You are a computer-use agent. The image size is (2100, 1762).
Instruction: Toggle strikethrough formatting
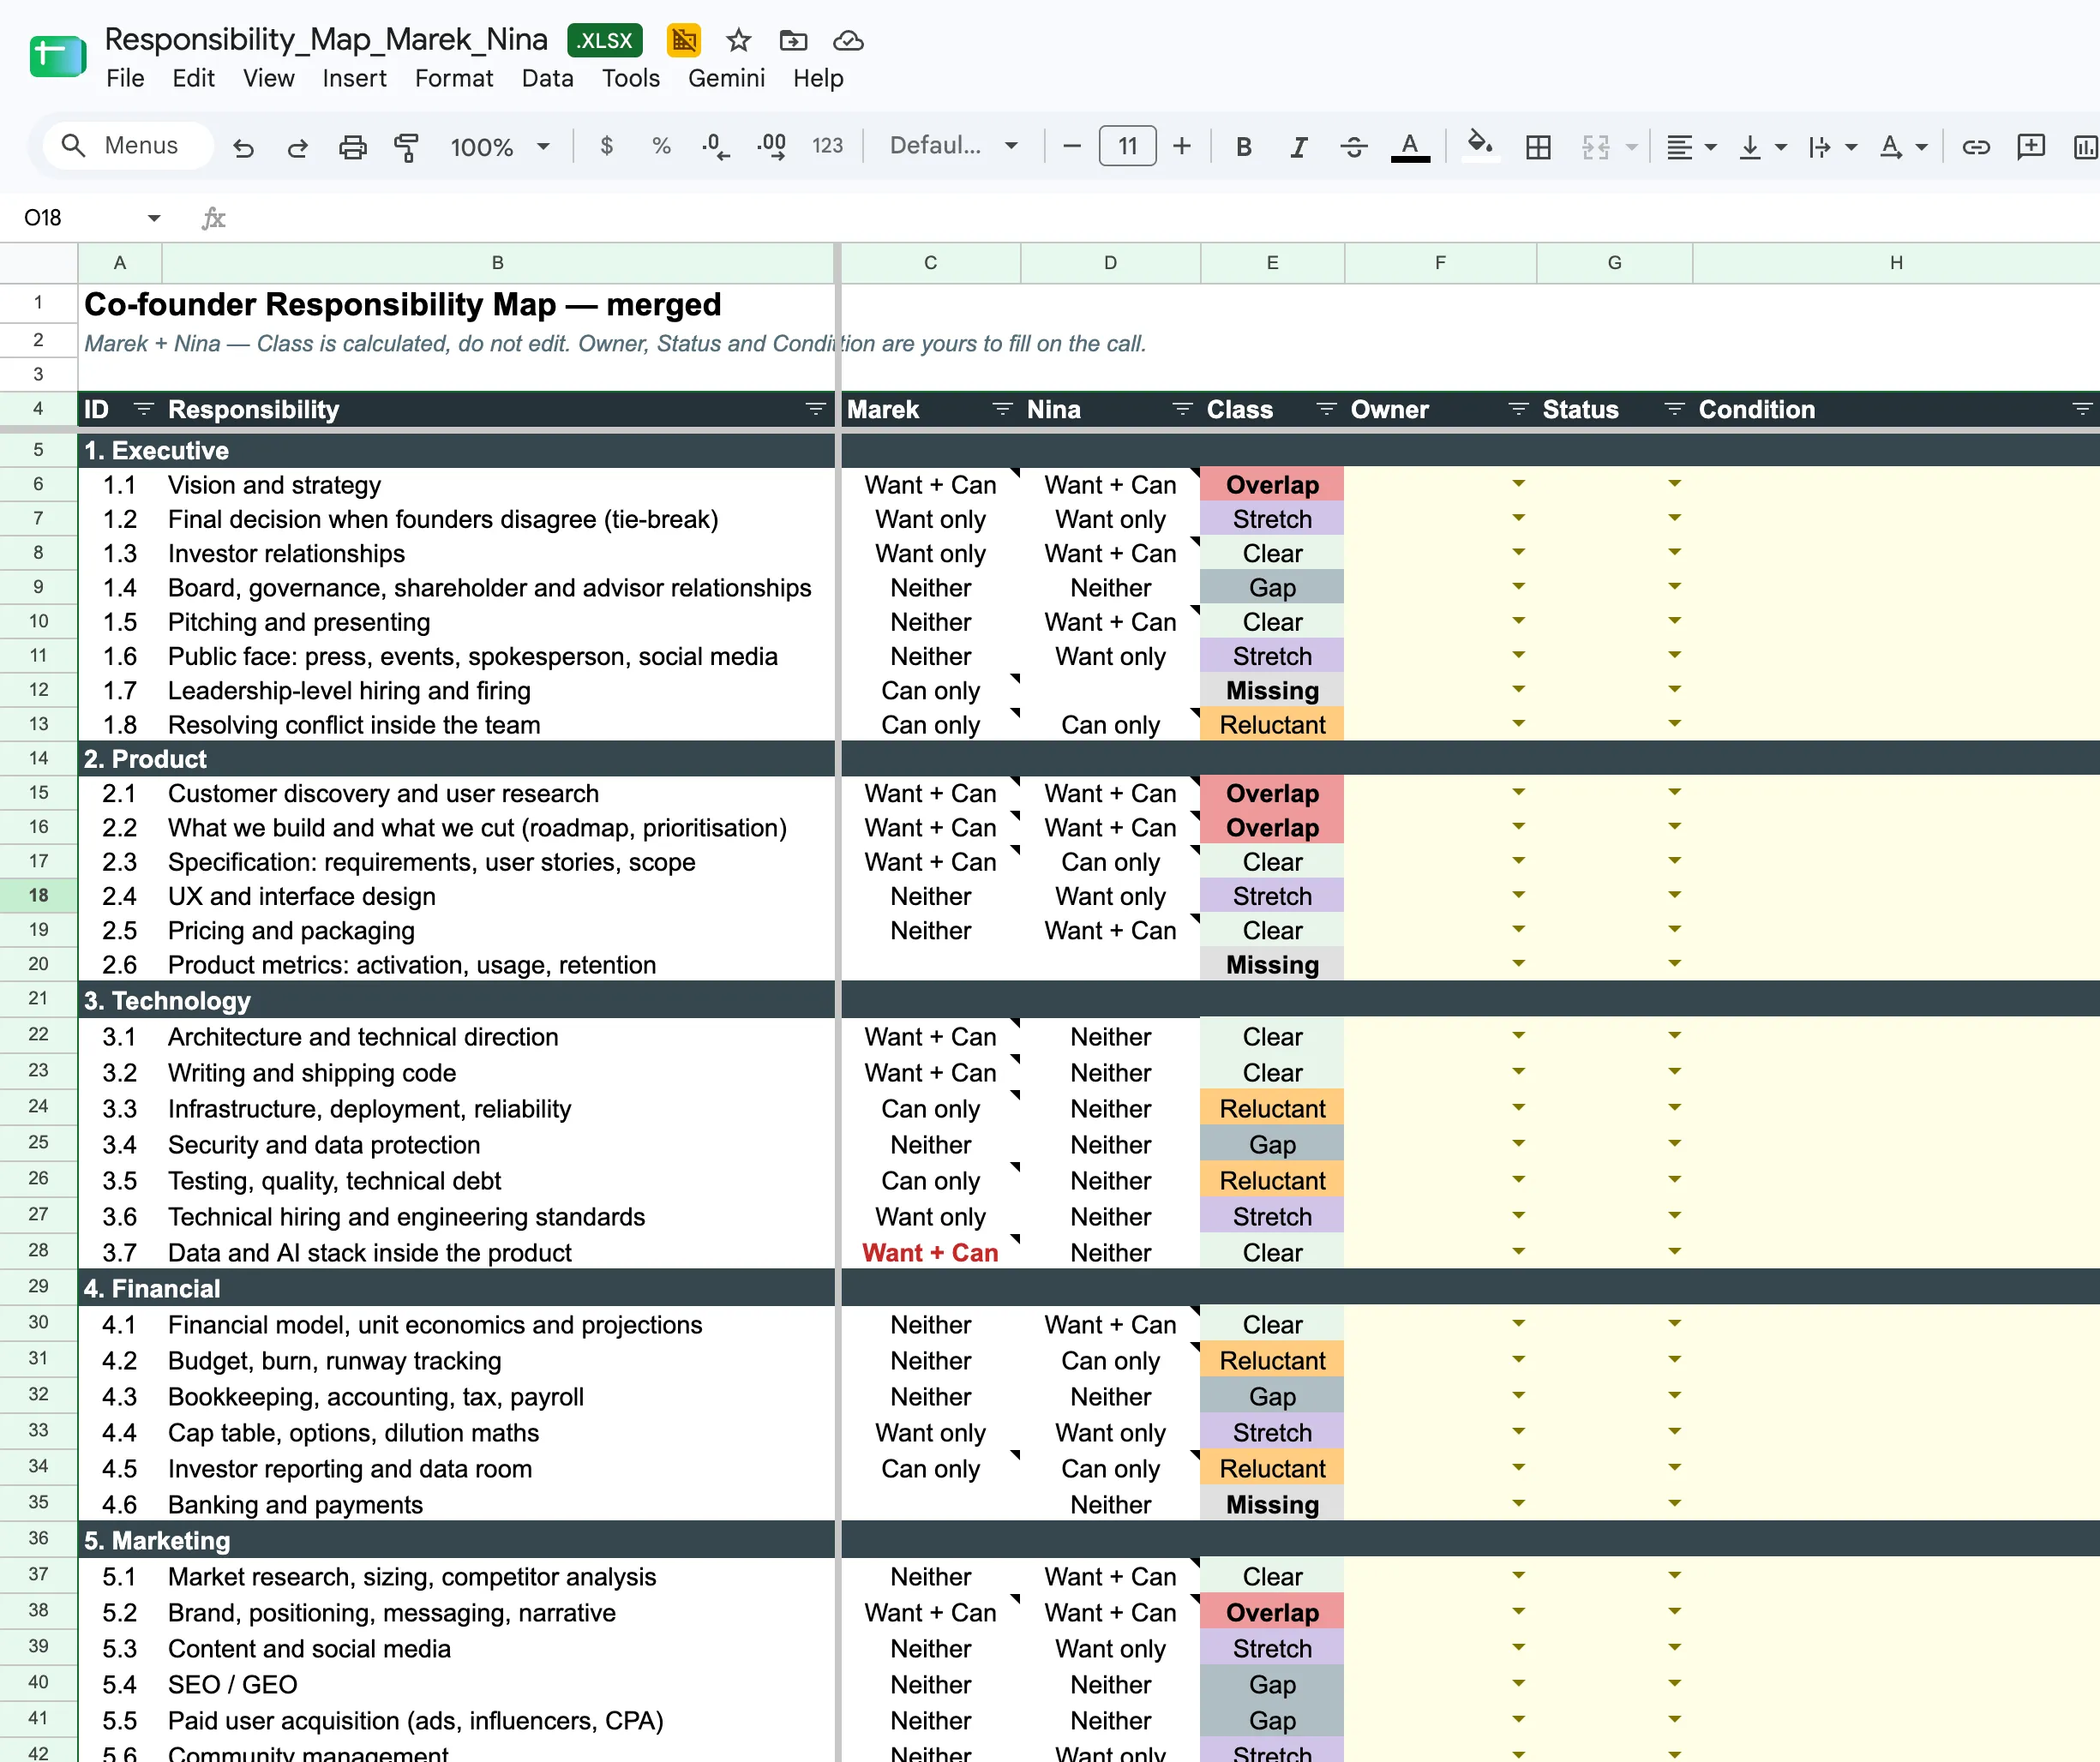(1353, 147)
